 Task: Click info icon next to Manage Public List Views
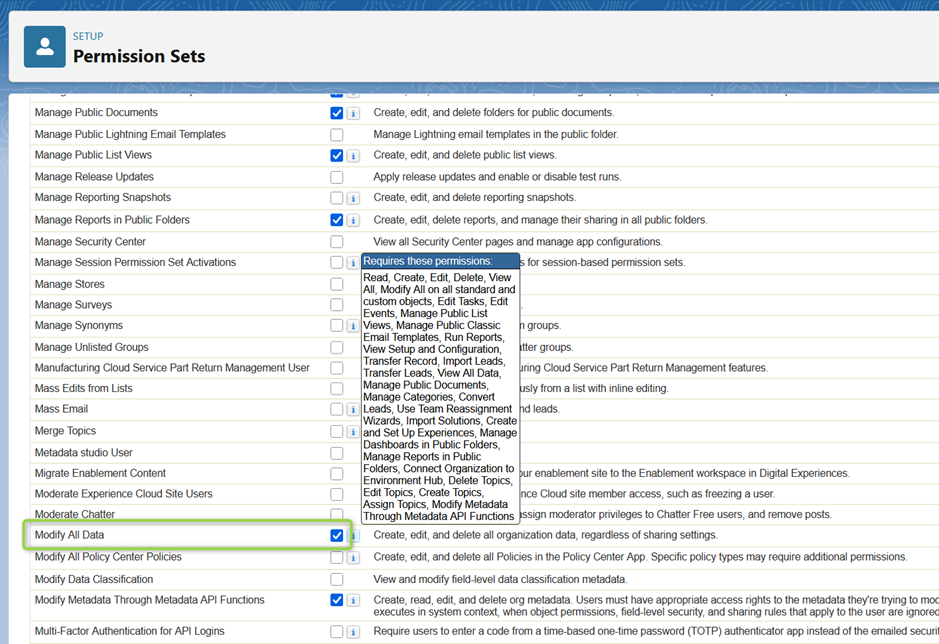pos(353,156)
